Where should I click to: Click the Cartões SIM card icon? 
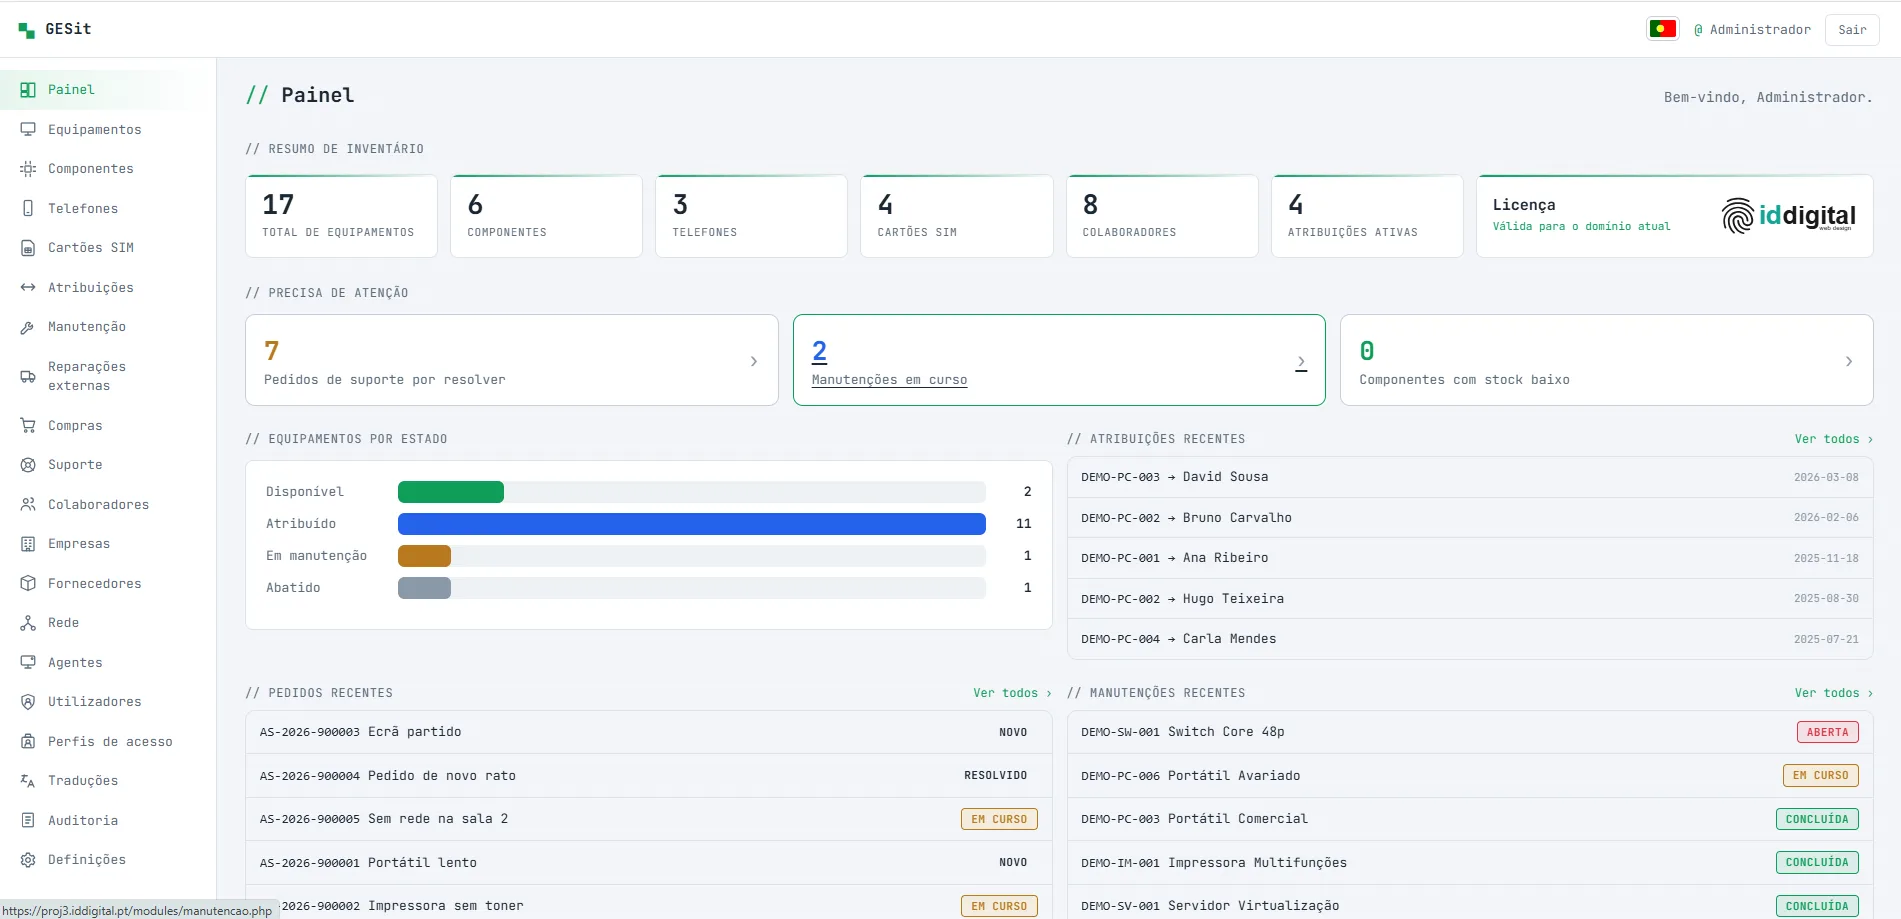28,248
